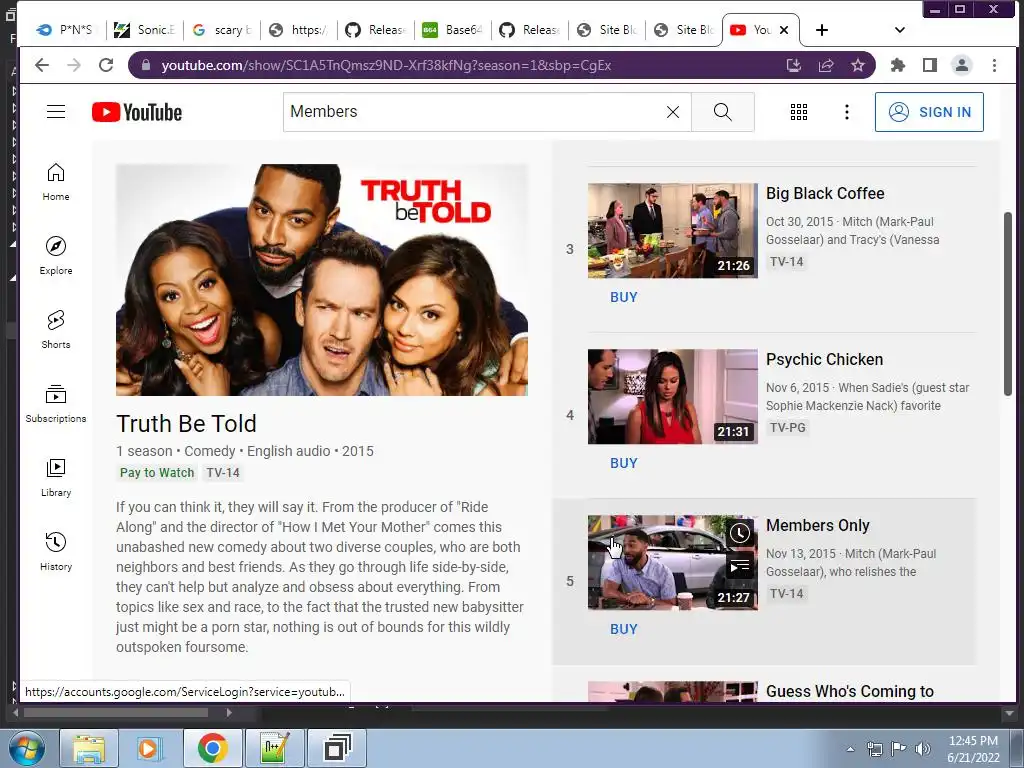Open Guess Who's Coming to episode title
The width and height of the screenshot is (1024, 768).
pos(850,691)
